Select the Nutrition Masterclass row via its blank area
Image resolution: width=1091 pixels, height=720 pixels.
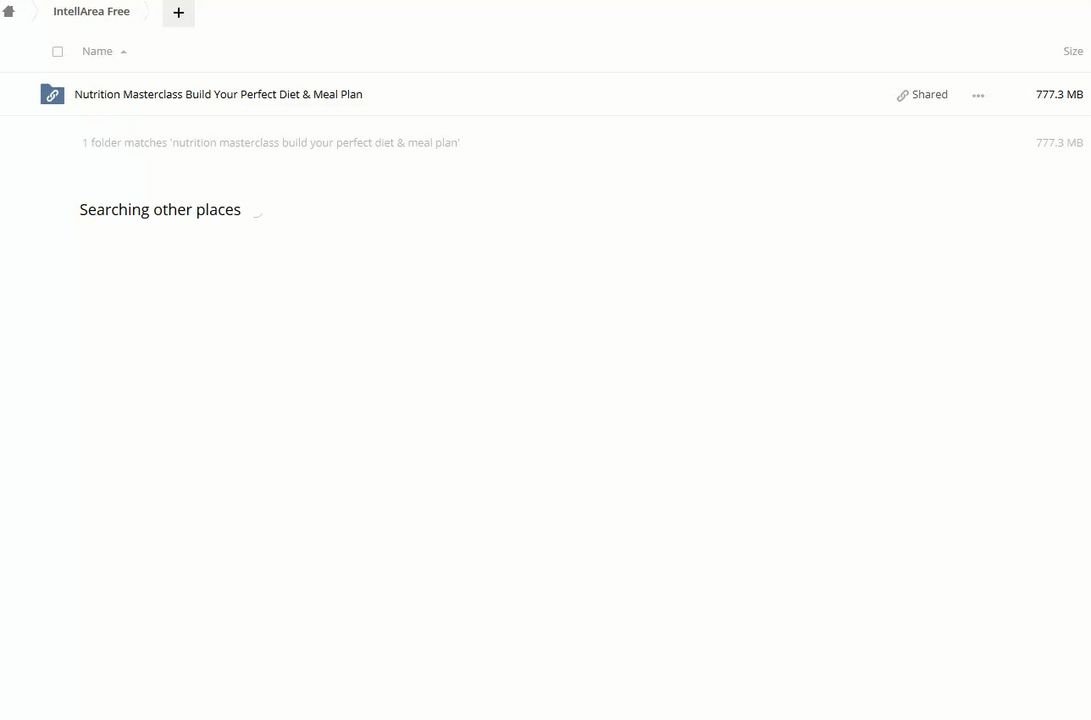tap(620, 94)
